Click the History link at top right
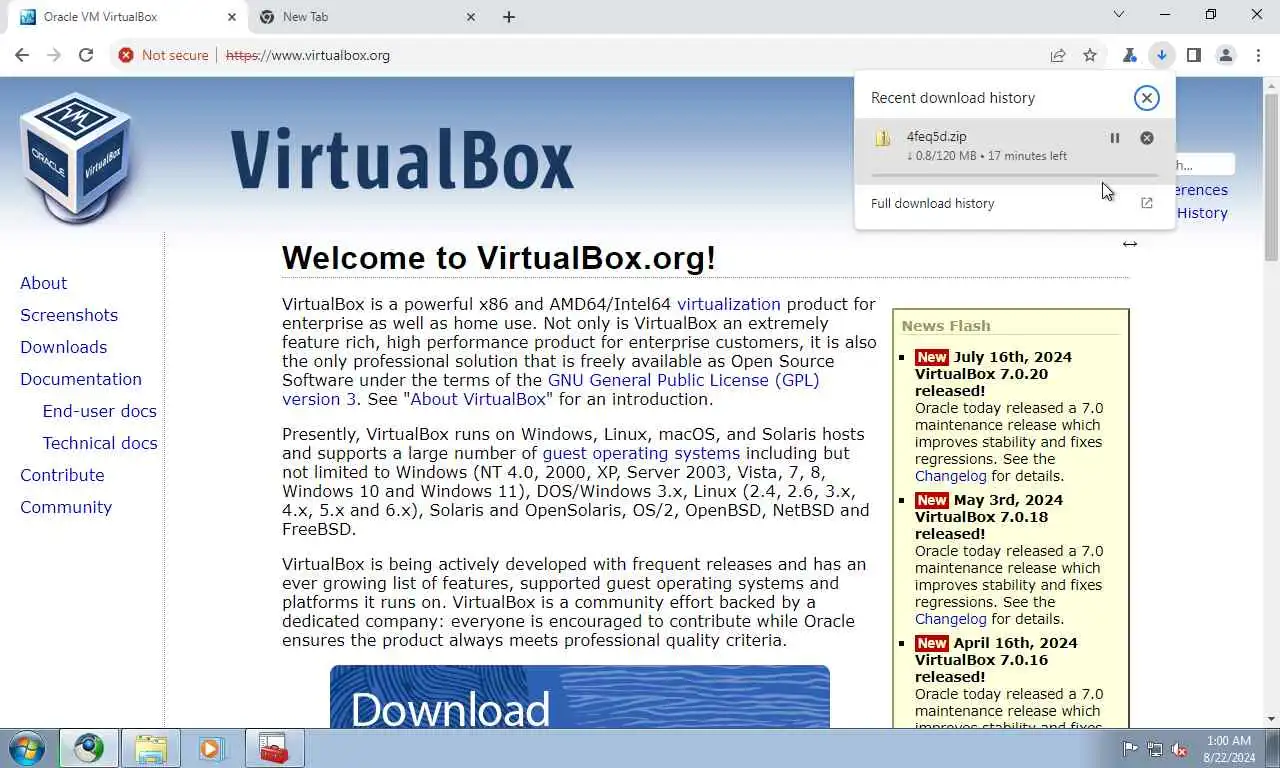1280x768 pixels. click(1202, 213)
